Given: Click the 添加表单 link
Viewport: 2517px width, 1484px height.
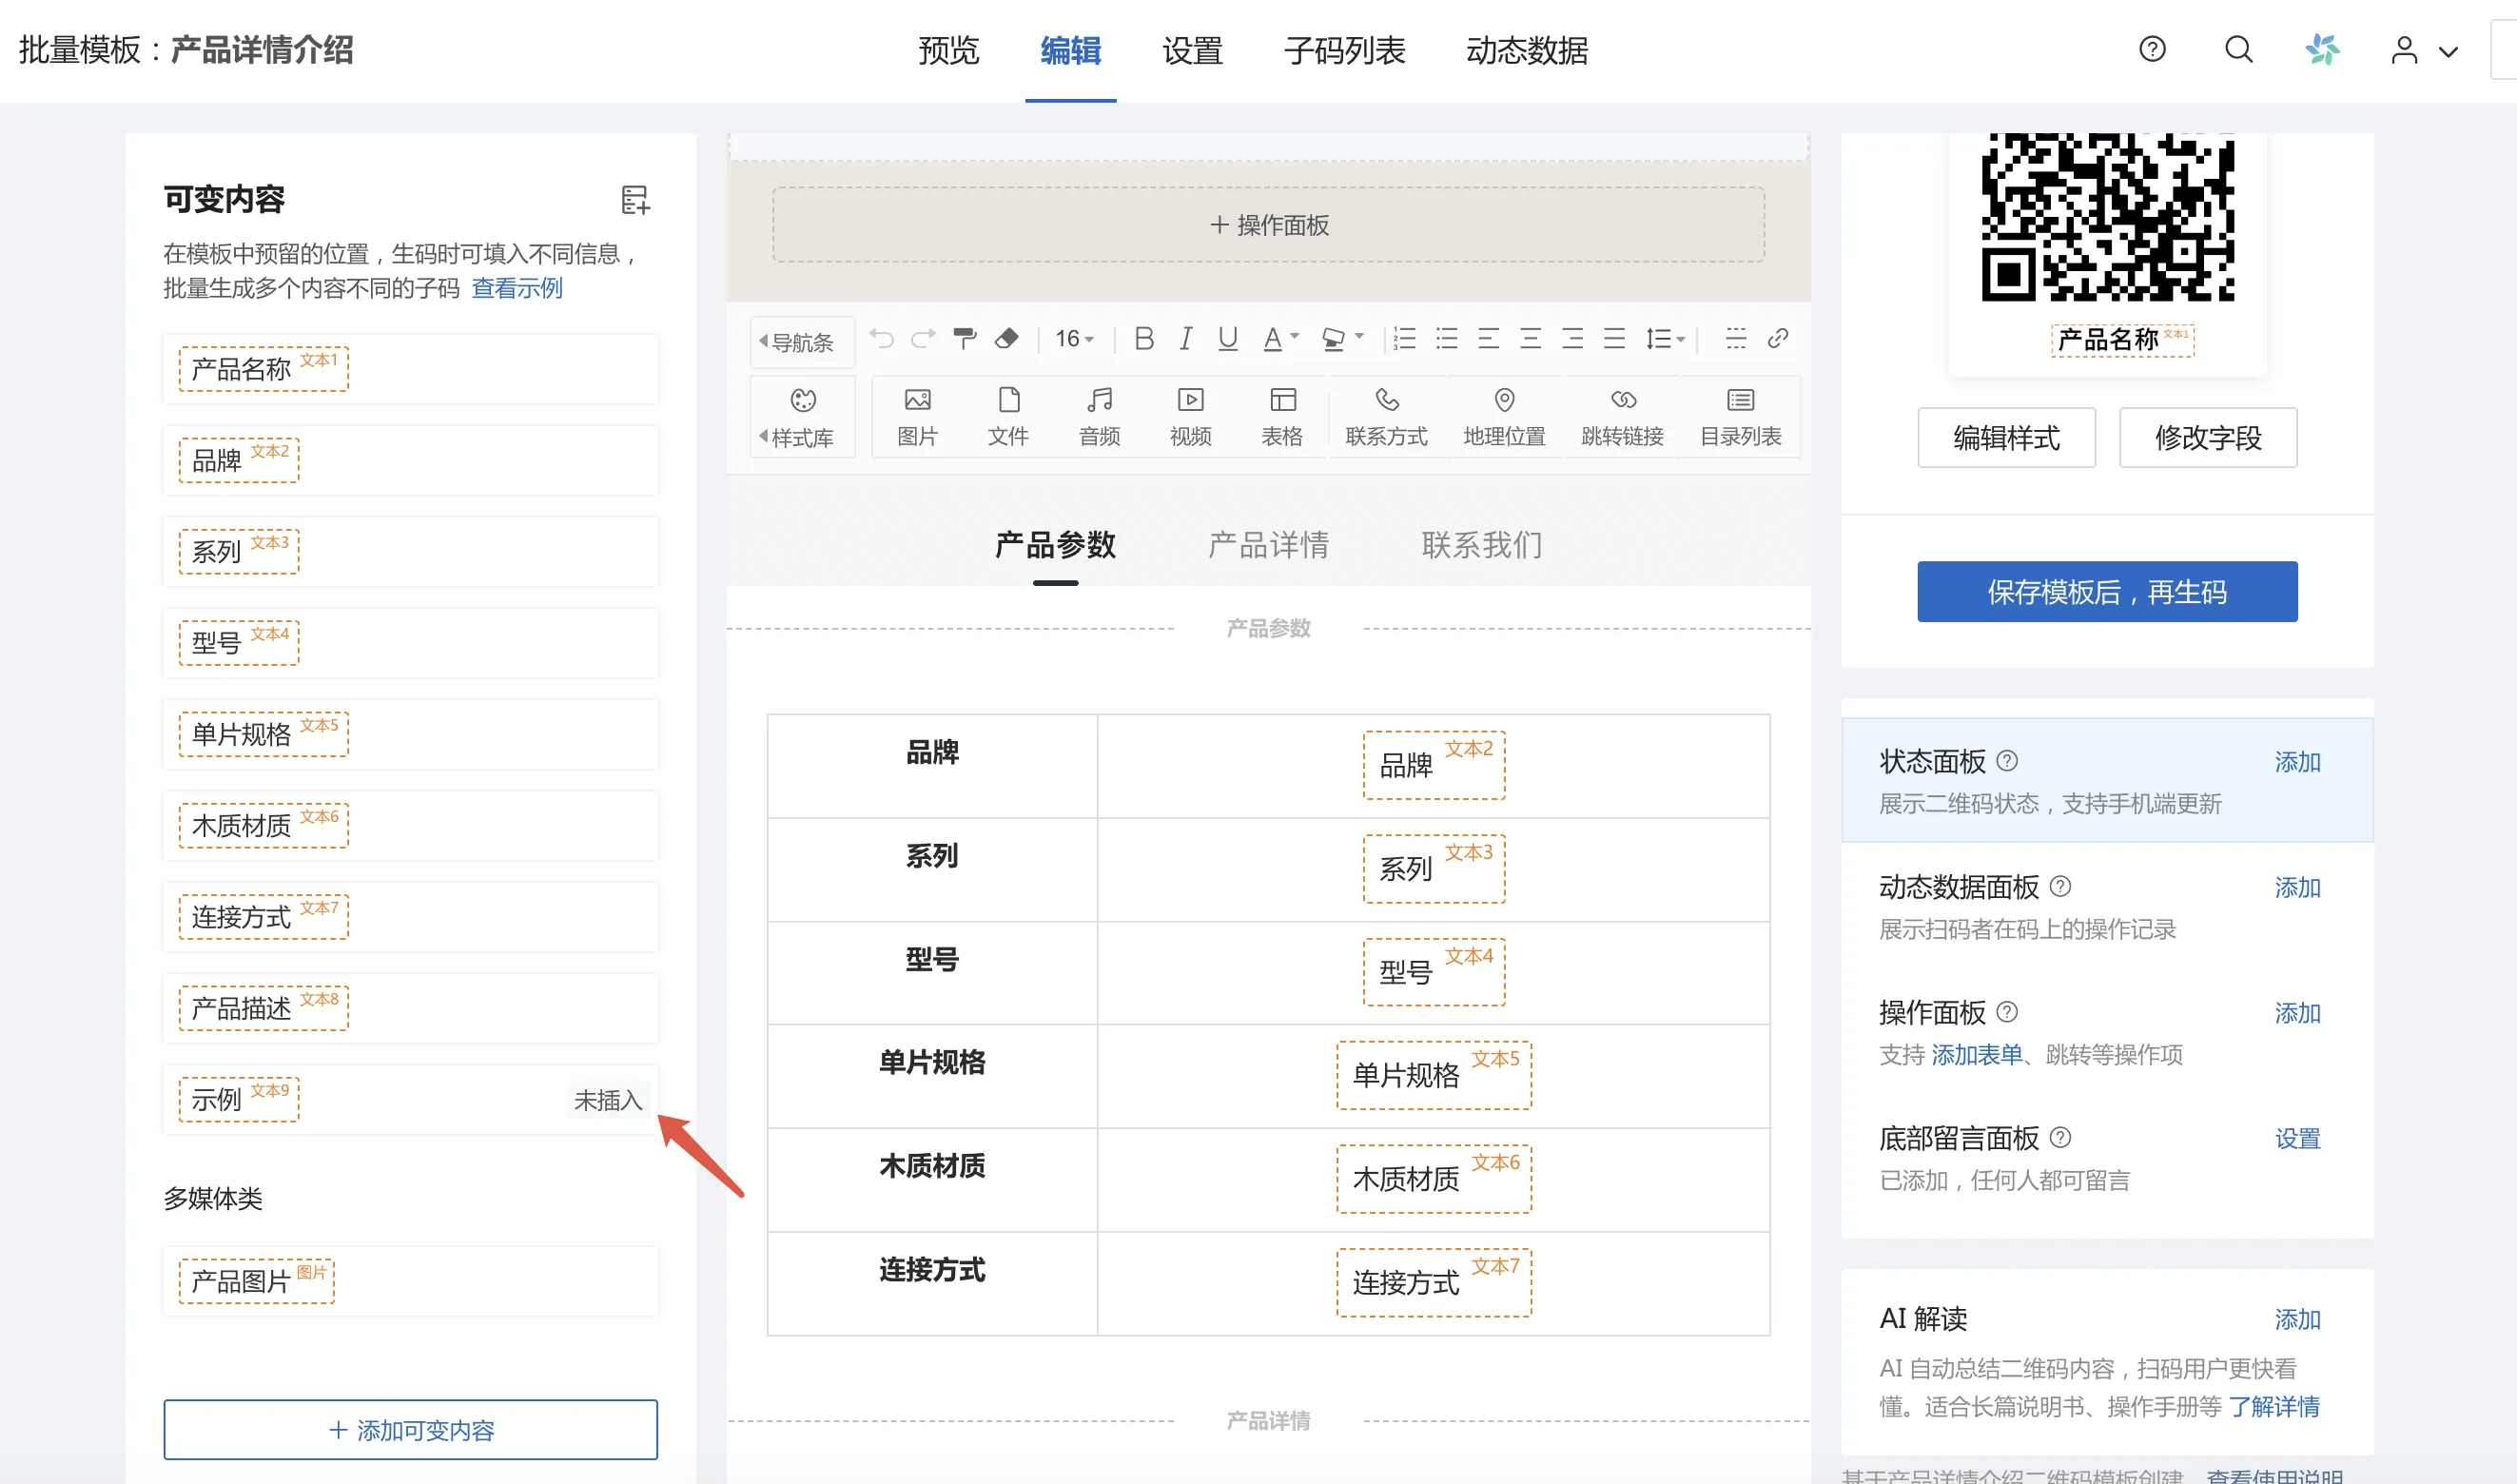Looking at the screenshot, I should tap(1976, 1055).
